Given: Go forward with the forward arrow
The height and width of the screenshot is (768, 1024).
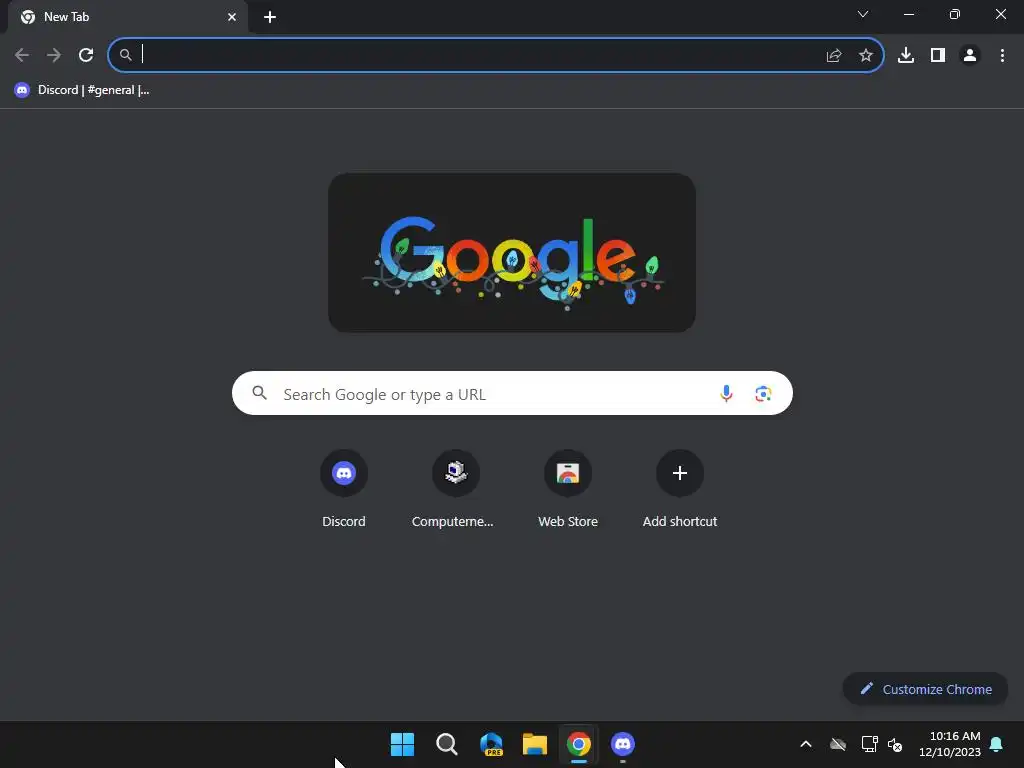Looking at the screenshot, I should pos(54,55).
